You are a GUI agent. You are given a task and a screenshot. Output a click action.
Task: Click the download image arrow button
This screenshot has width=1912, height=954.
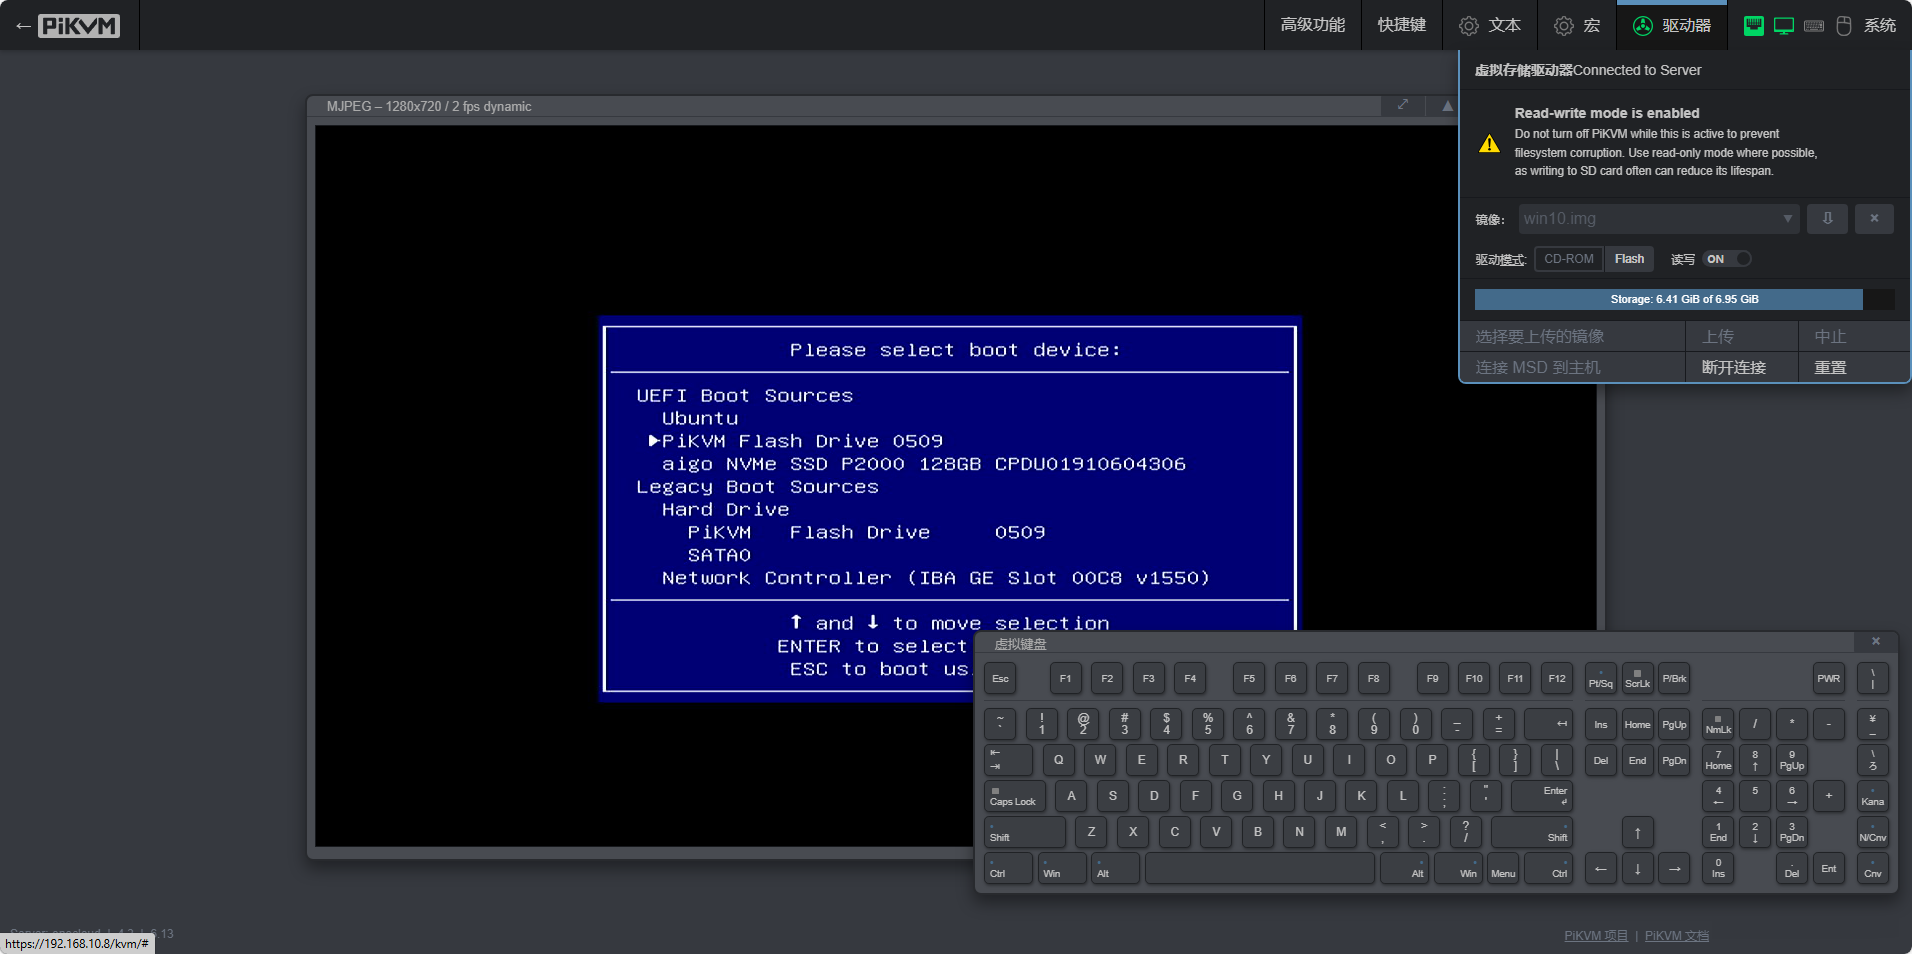(x=1827, y=219)
